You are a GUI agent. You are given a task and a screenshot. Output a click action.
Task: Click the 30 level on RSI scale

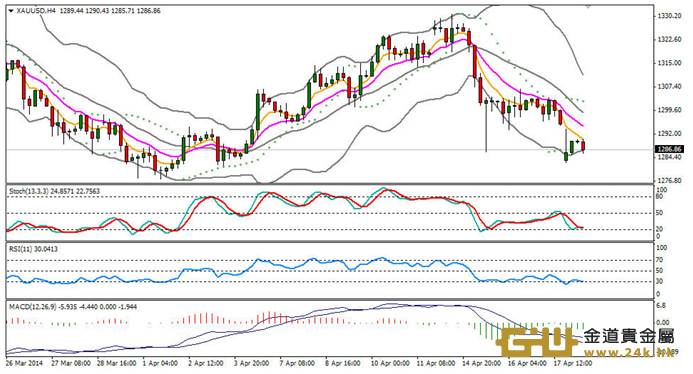(659, 281)
